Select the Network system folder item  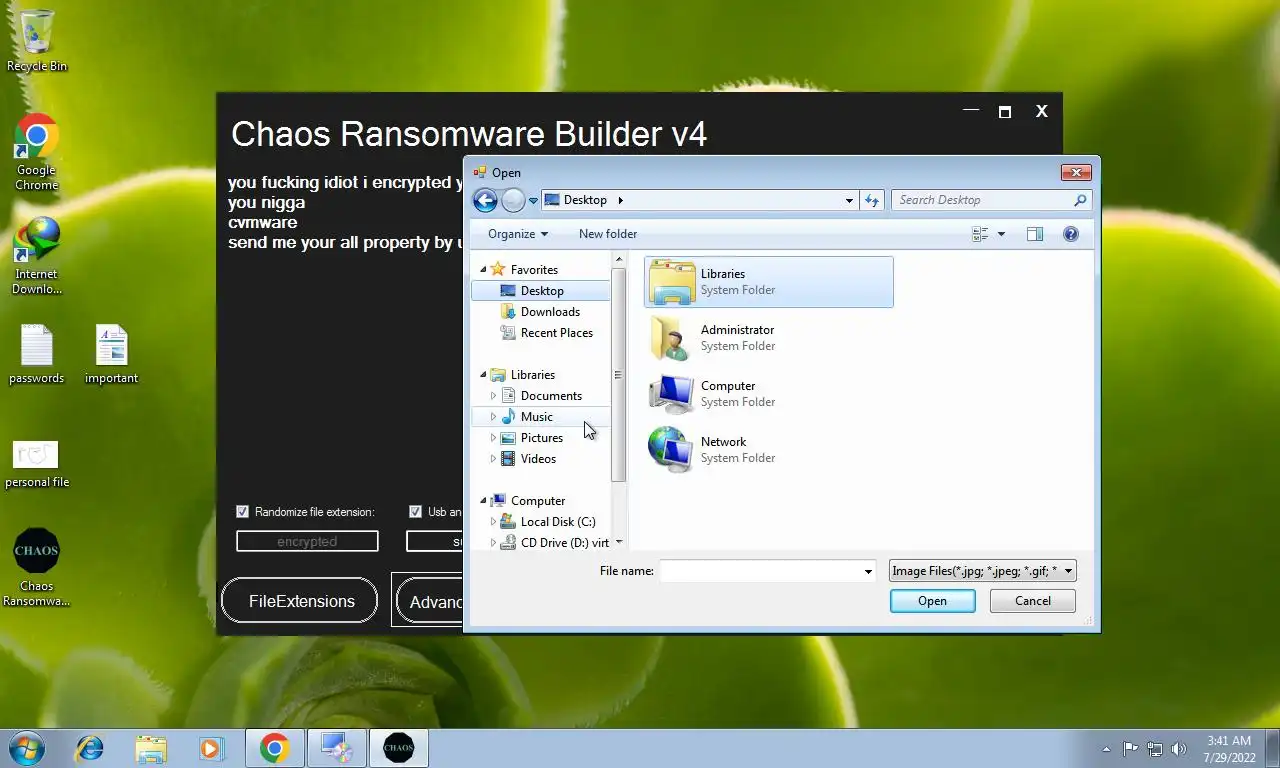click(x=769, y=450)
